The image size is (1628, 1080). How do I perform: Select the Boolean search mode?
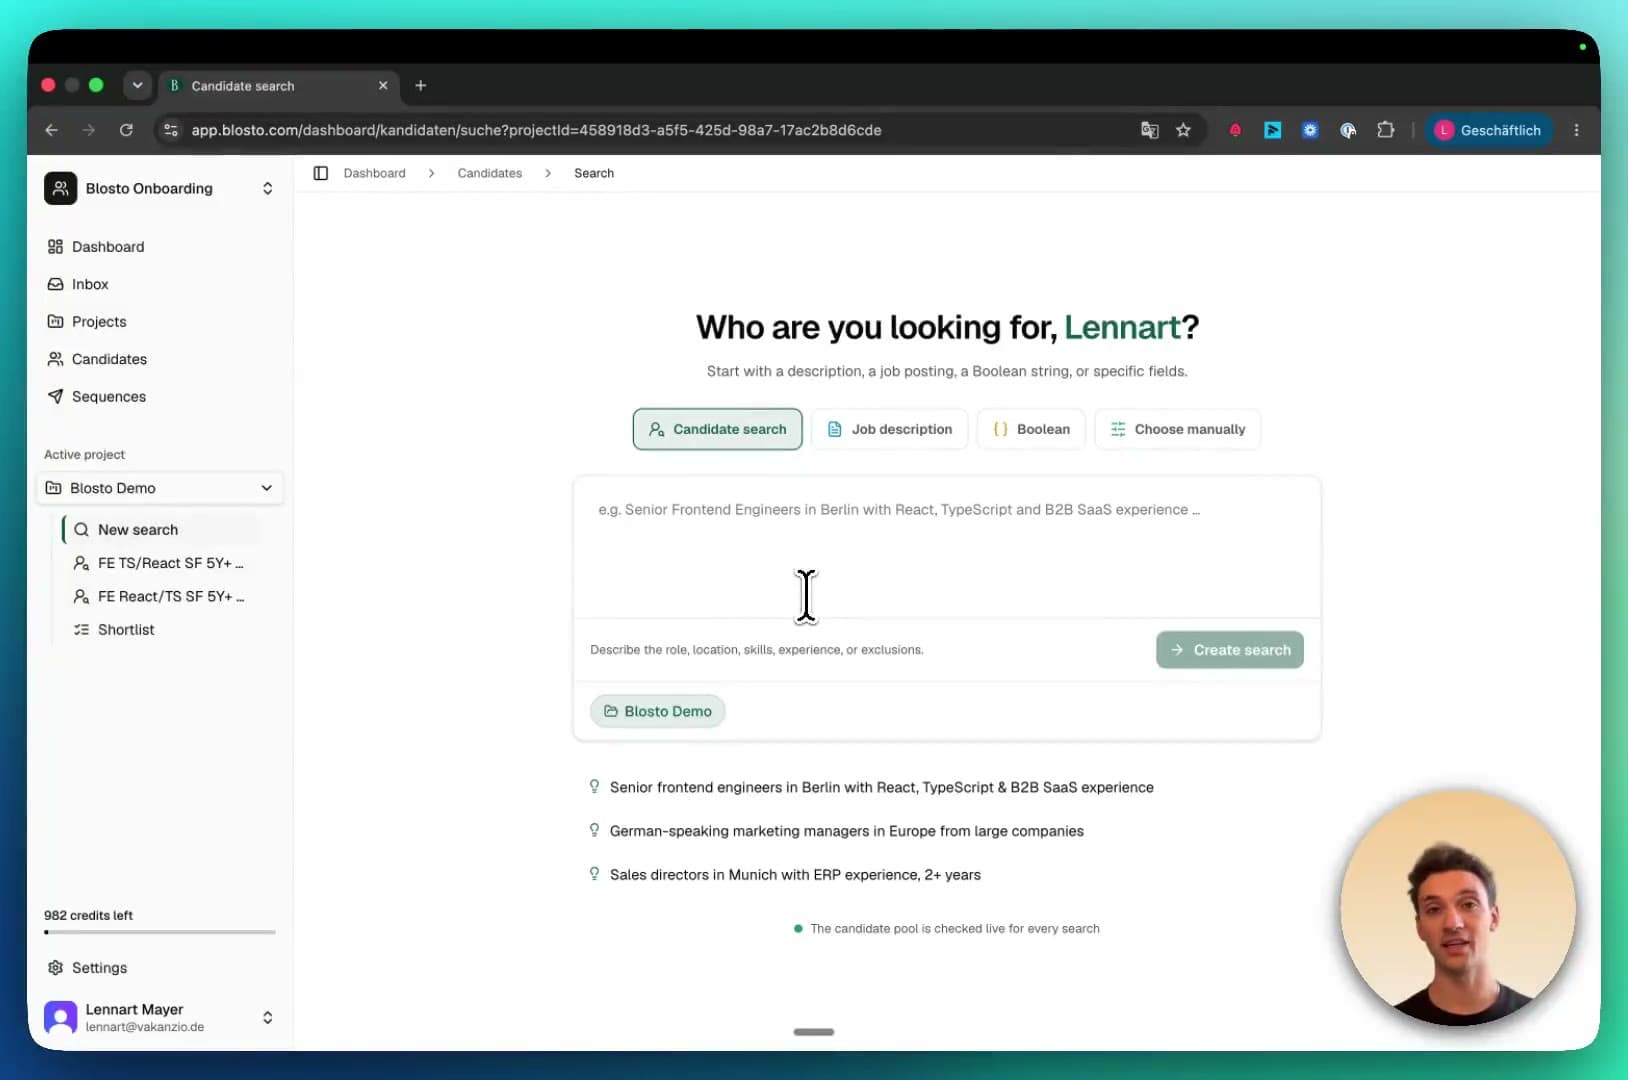tap(1031, 429)
